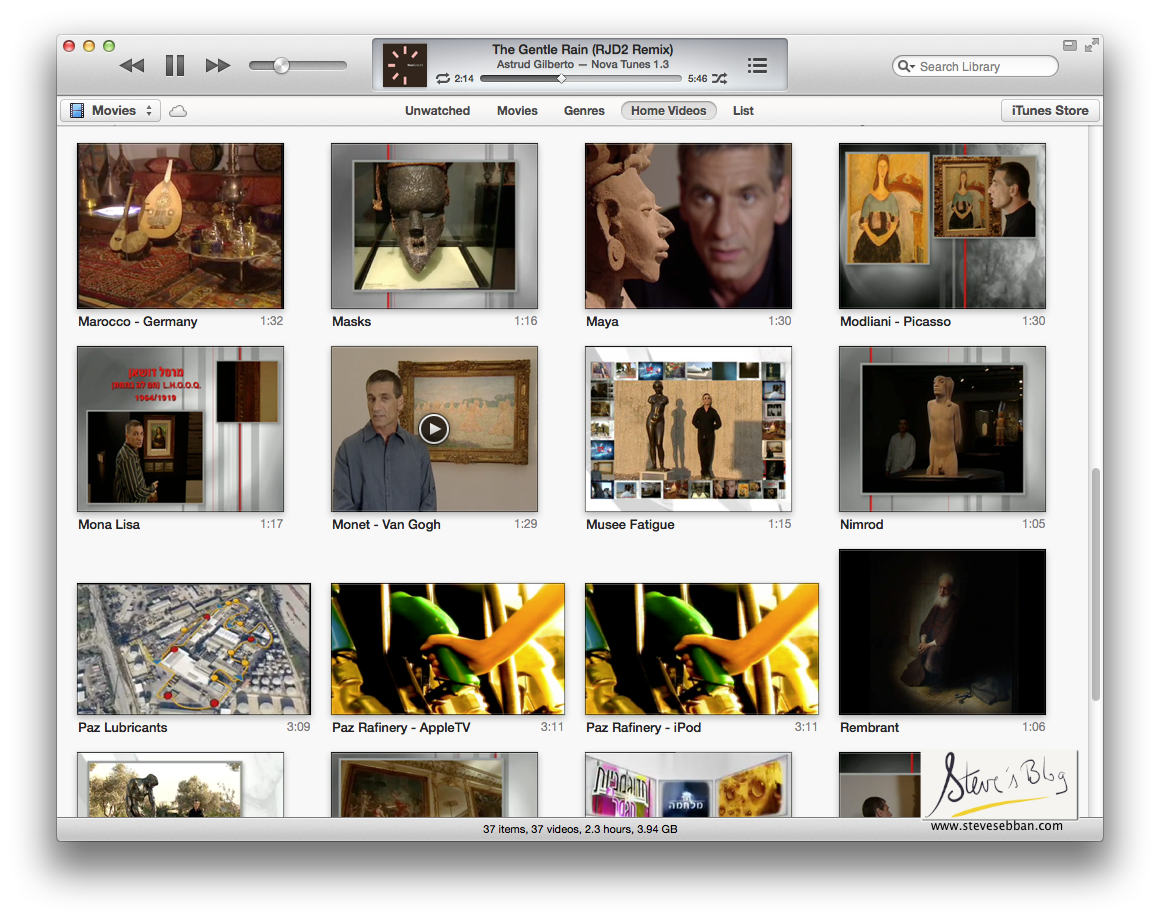This screenshot has width=1160, height=920.
Task: Play the Monet - Van Gogh video overlay button
Action: pos(434,429)
